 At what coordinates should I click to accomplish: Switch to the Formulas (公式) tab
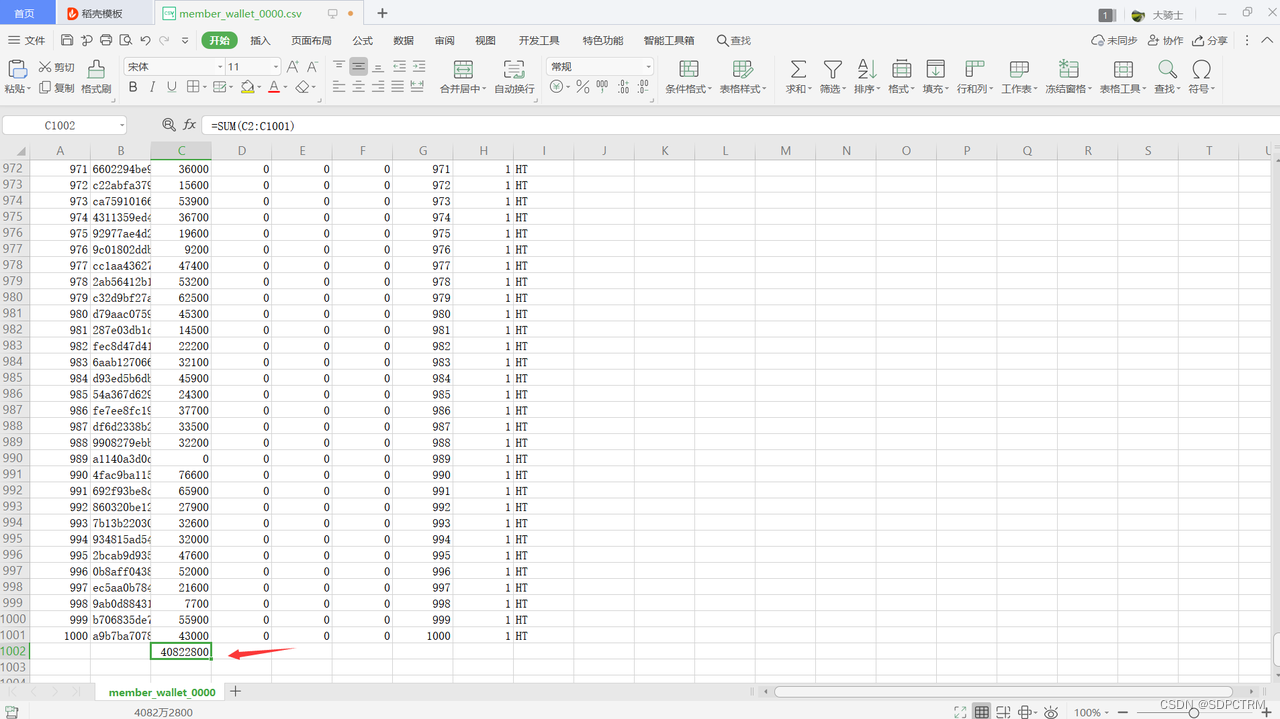pyautogui.click(x=362, y=40)
